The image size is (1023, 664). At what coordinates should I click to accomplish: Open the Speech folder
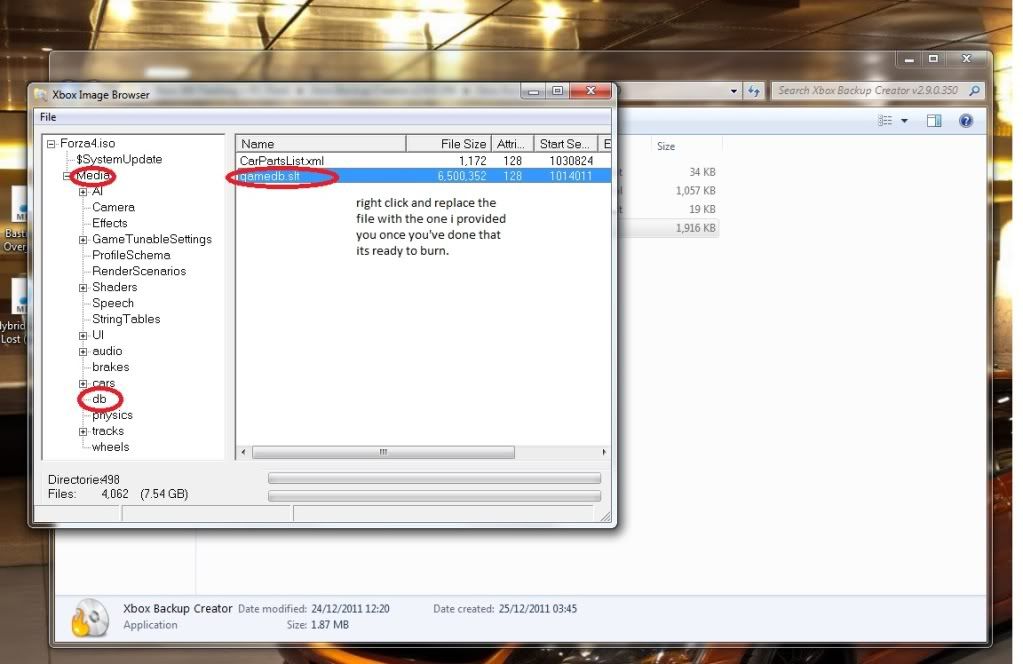tap(113, 303)
